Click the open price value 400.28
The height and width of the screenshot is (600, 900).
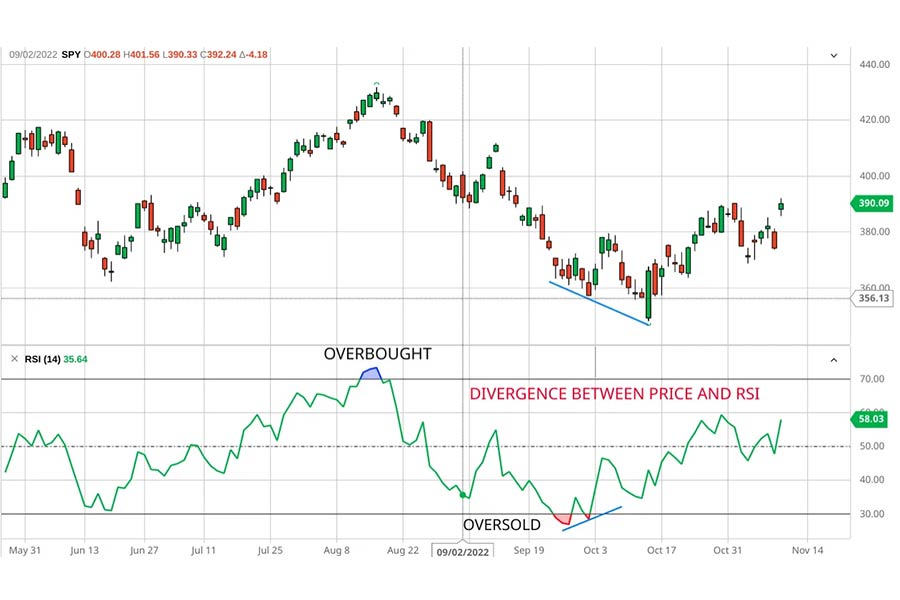pos(106,55)
